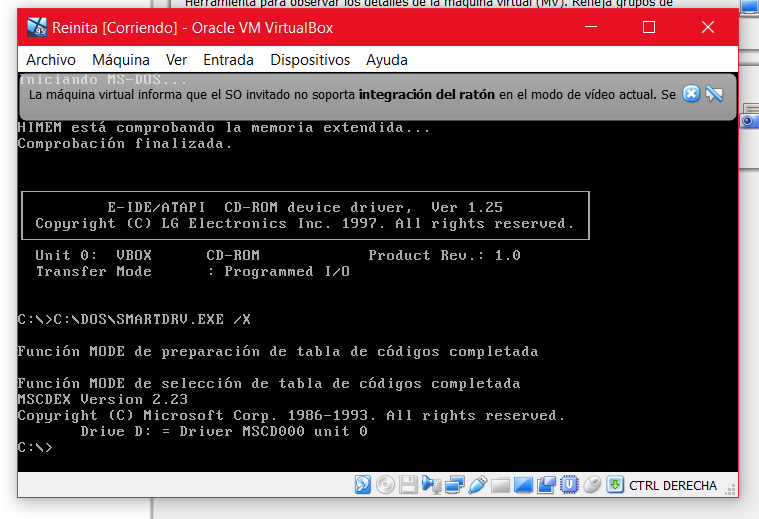Viewport: 759px width, 519px height.
Task: Click the C:\DOS\SMARTDRV.EXE /X command line
Action: [x=134, y=320]
